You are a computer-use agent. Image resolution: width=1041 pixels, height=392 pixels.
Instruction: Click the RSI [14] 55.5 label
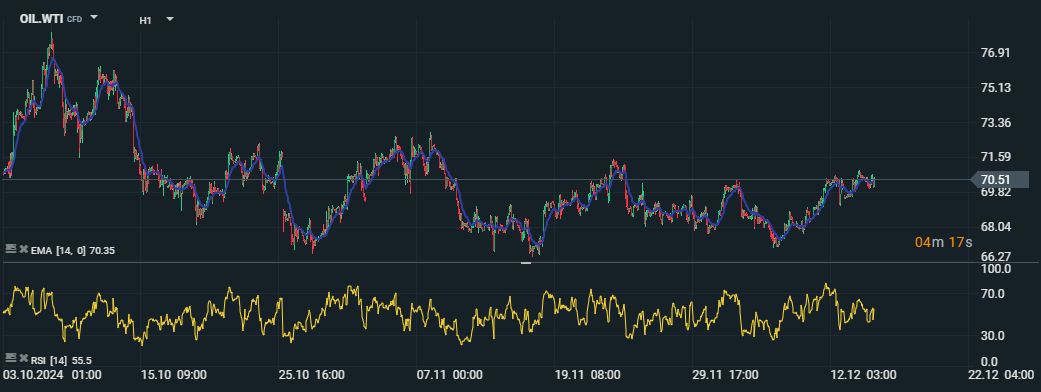click(61, 360)
